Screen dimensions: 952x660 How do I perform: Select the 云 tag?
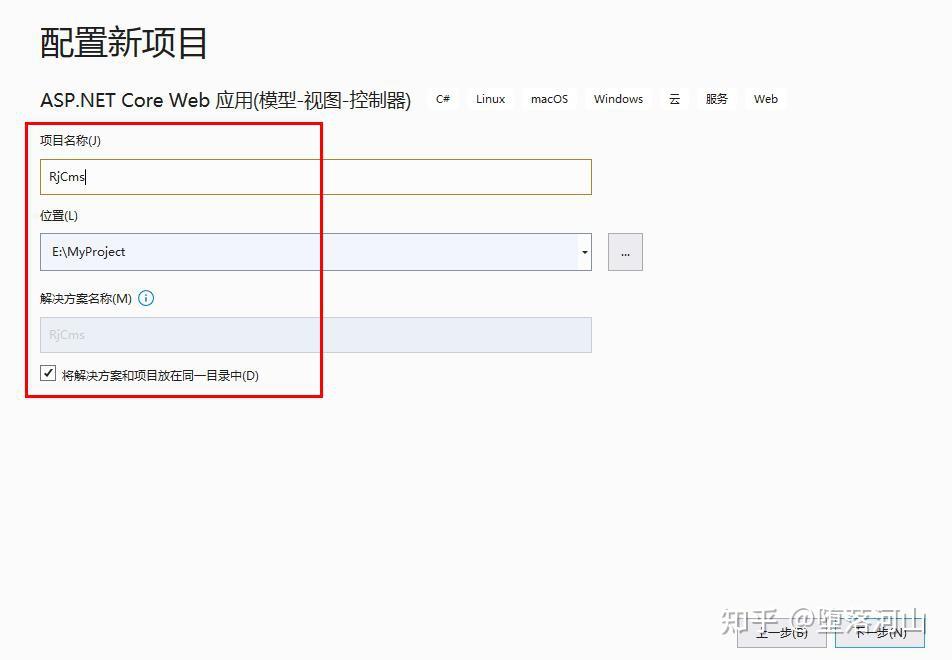[x=675, y=99]
